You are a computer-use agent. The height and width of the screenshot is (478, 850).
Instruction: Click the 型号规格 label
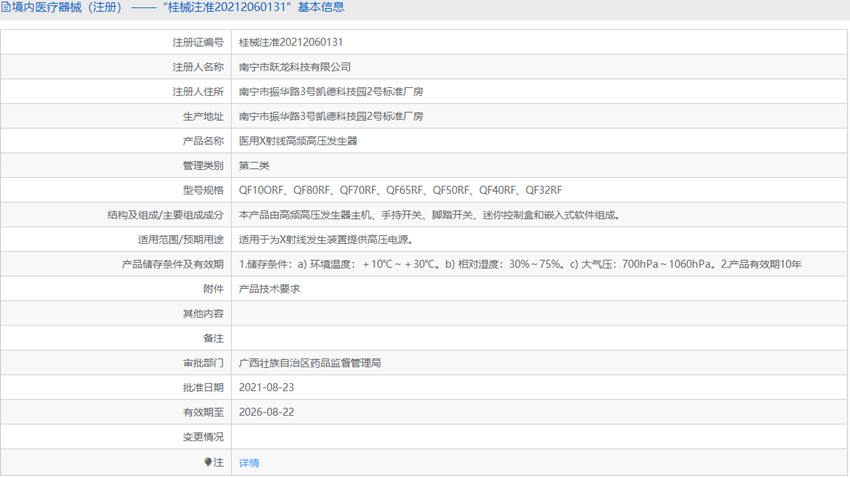[203, 190]
